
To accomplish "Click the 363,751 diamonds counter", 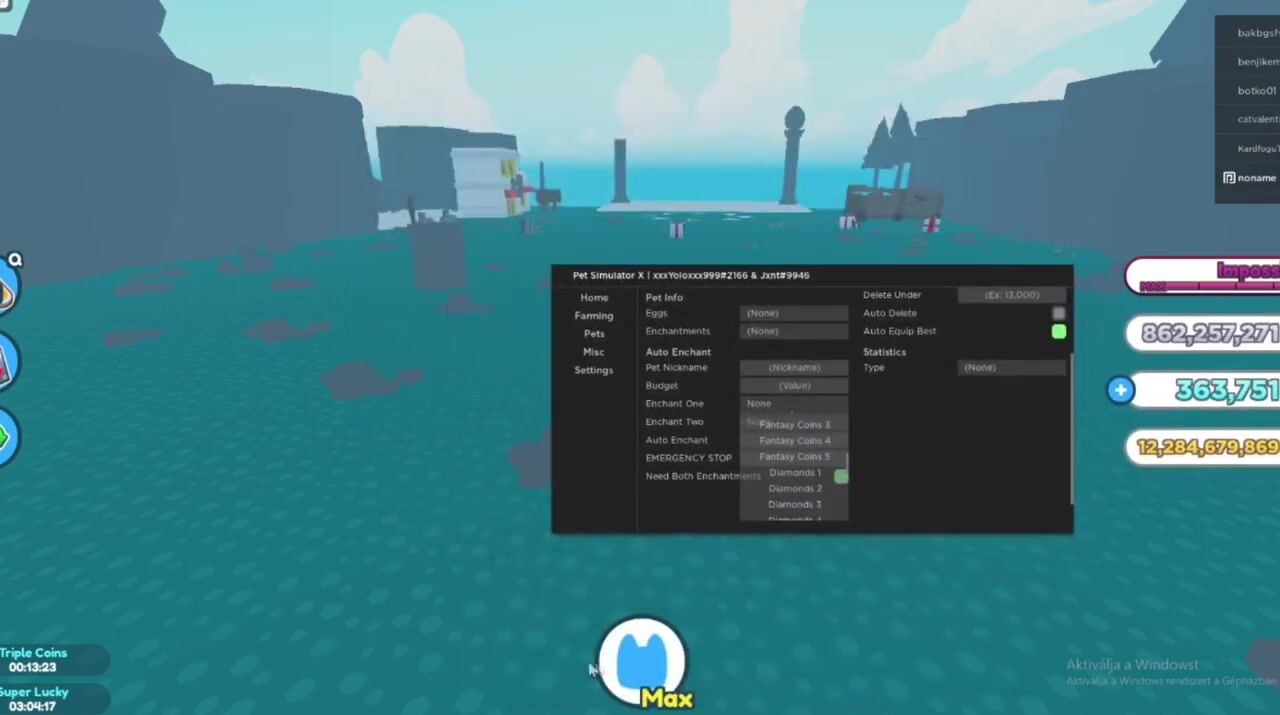I will [x=1205, y=390].
